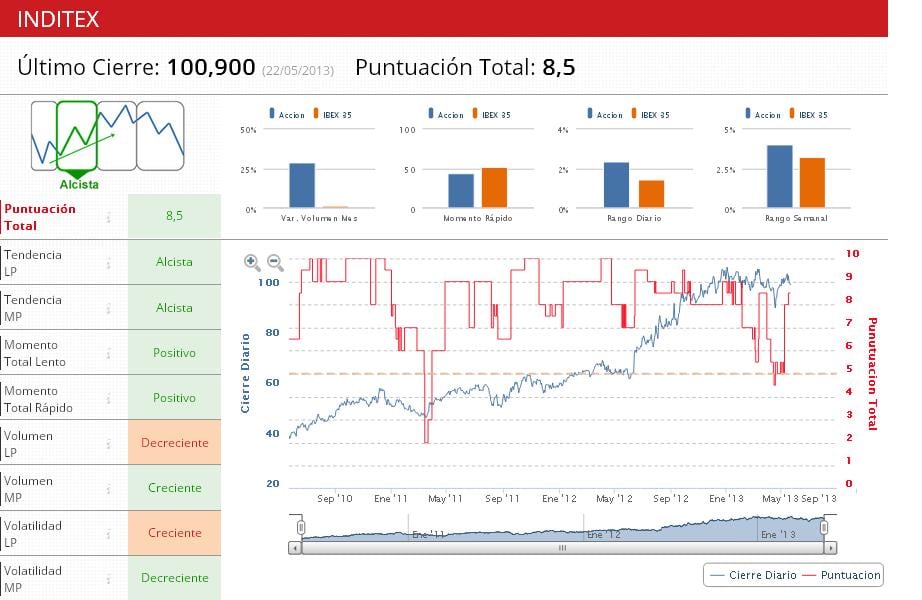
Task: Click the date (22/05/2013)
Action: tap(298, 71)
